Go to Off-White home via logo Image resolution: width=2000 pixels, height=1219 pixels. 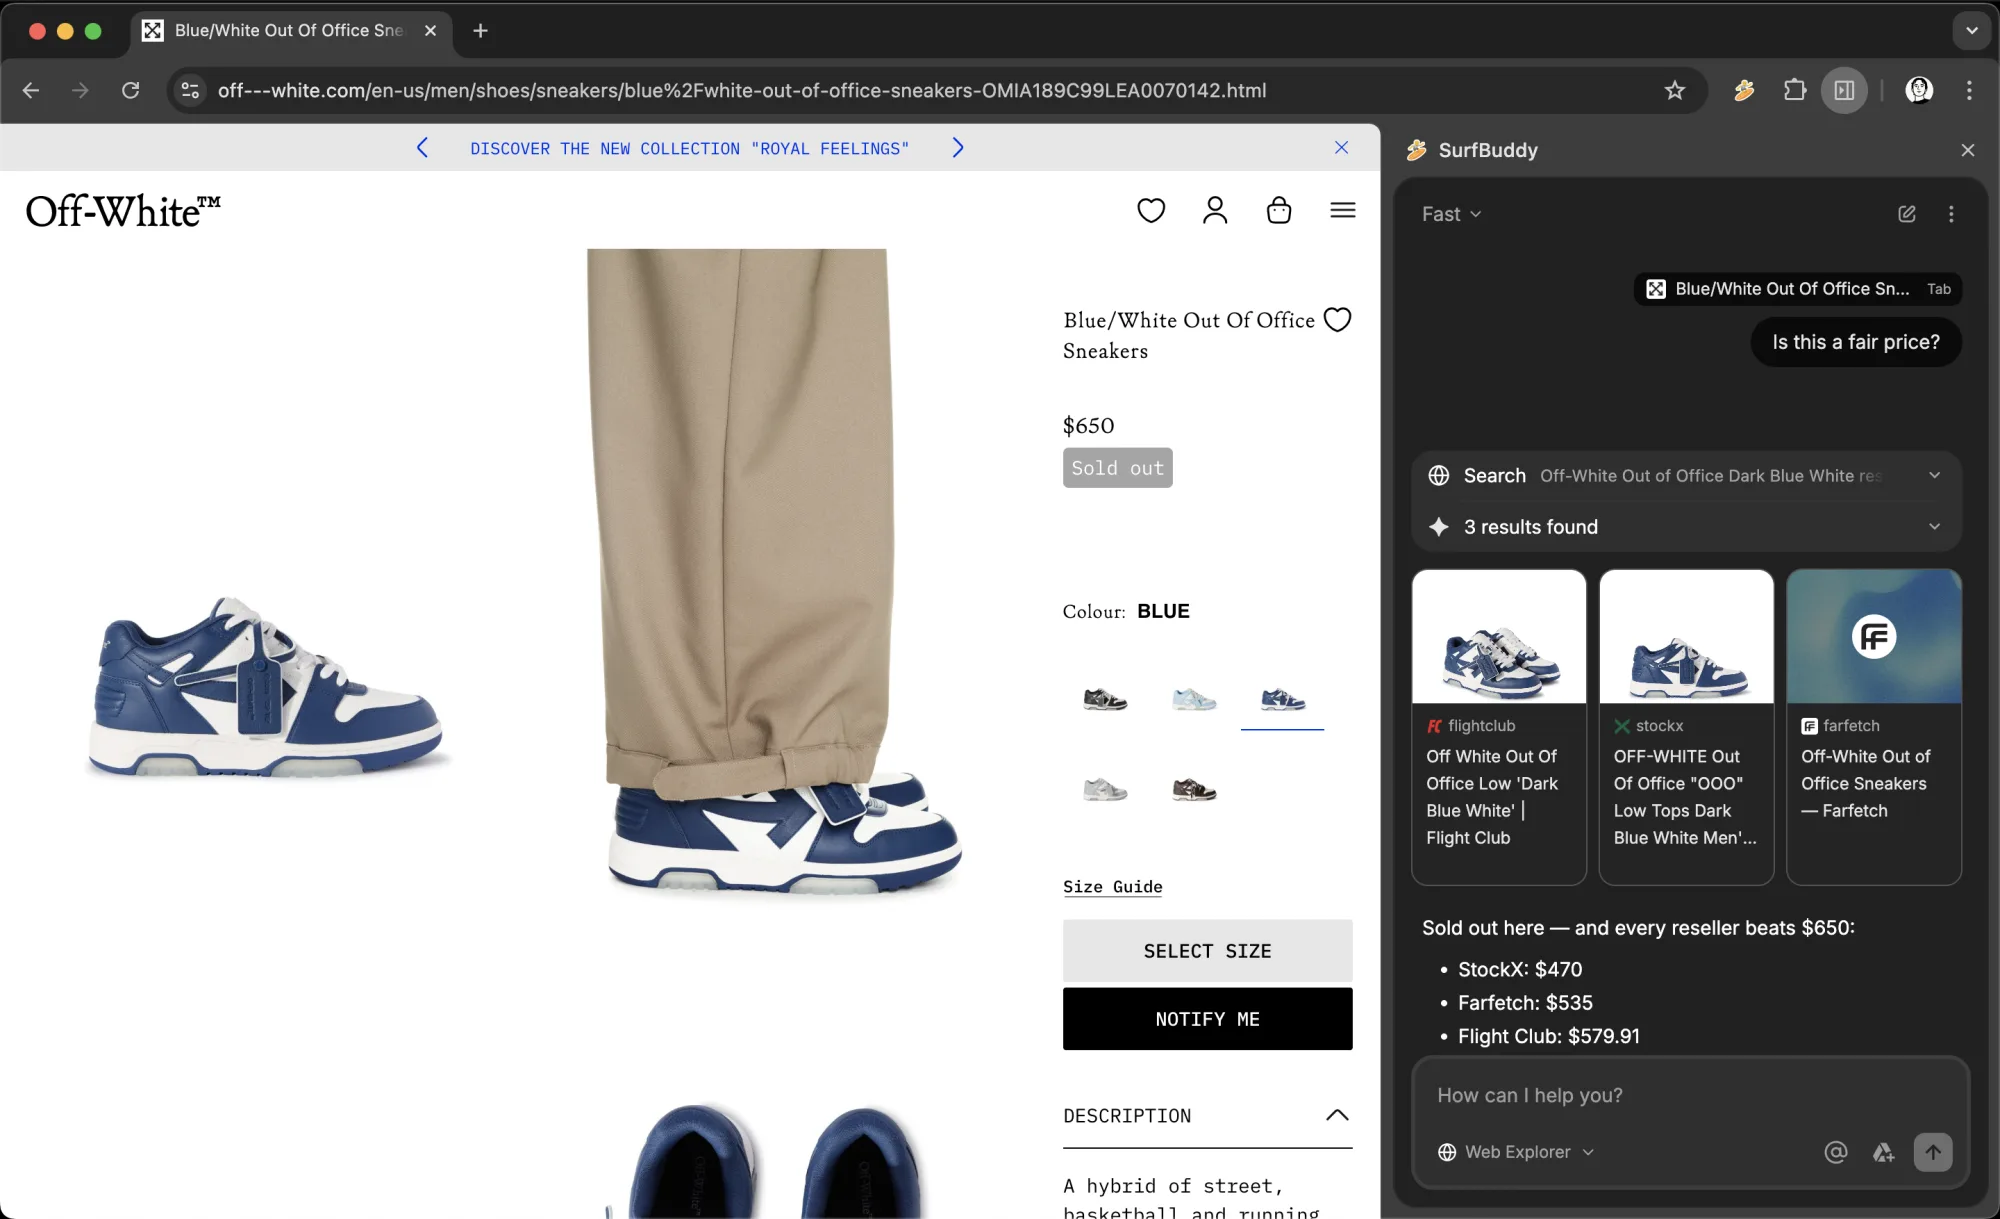coord(123,211)
